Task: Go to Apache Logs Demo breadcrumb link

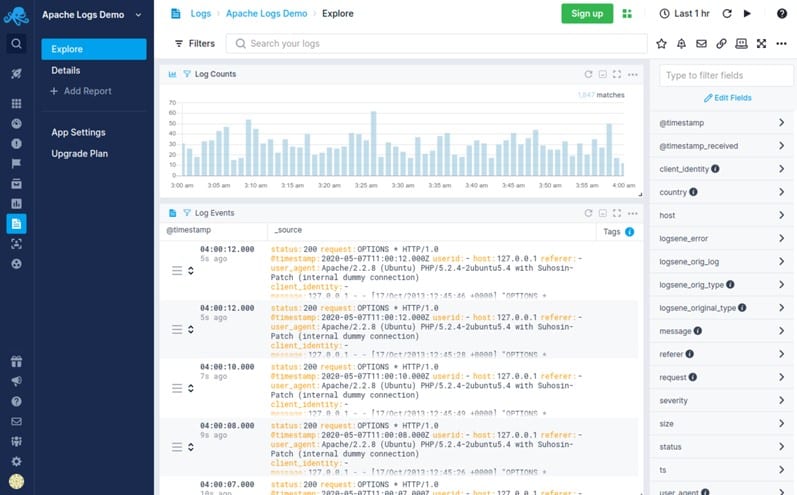Action: [x=266, y=14]
